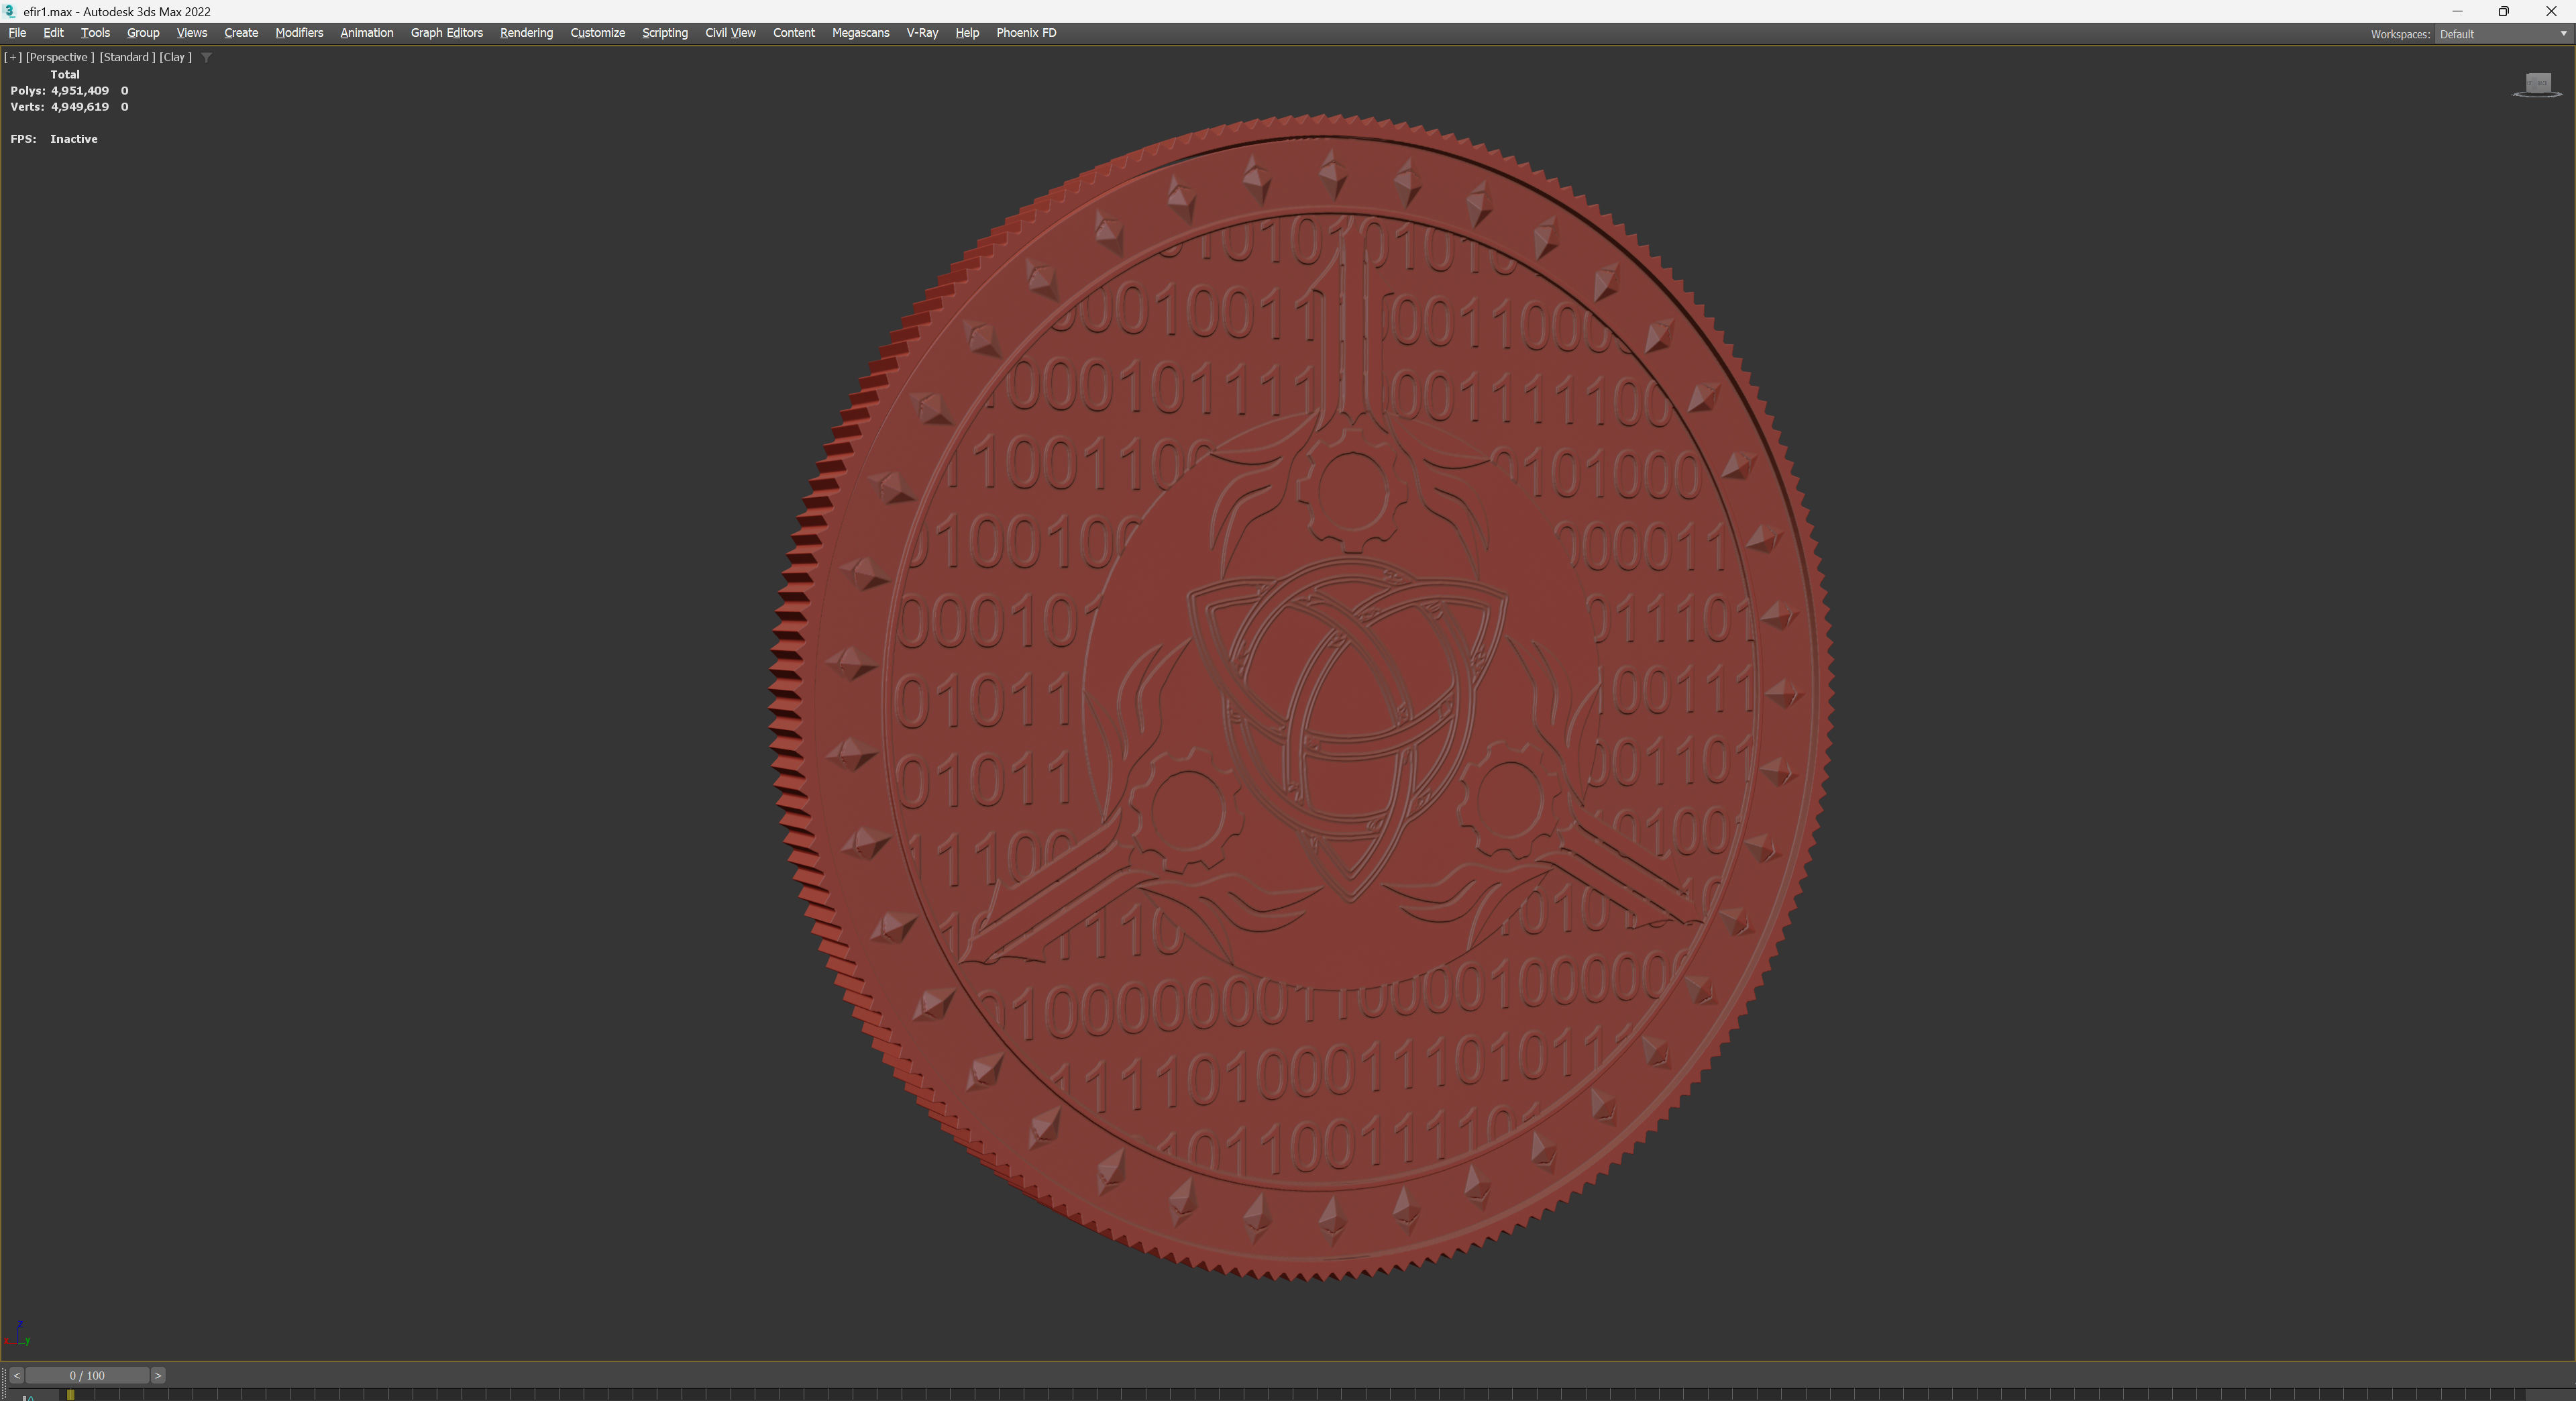Open the Perspective viewport label menu
2576x1401 pixels.
59,57
